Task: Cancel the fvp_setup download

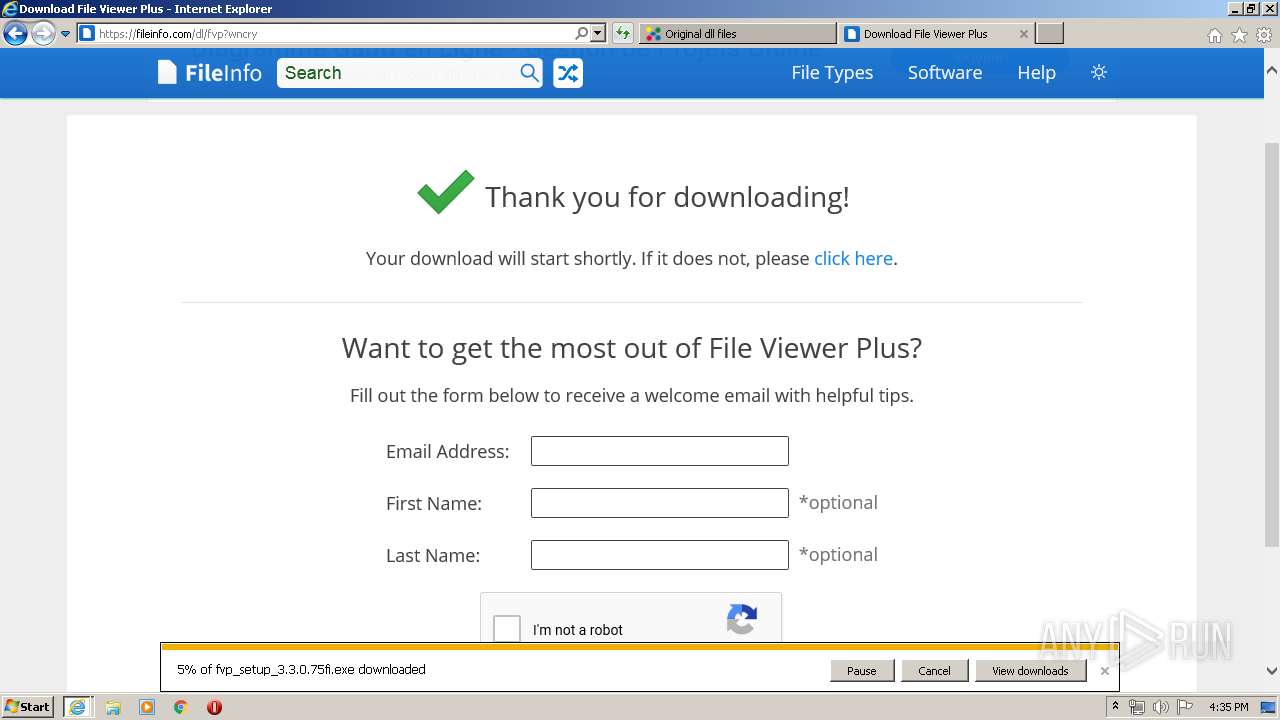Action: (x=934, y=671)
